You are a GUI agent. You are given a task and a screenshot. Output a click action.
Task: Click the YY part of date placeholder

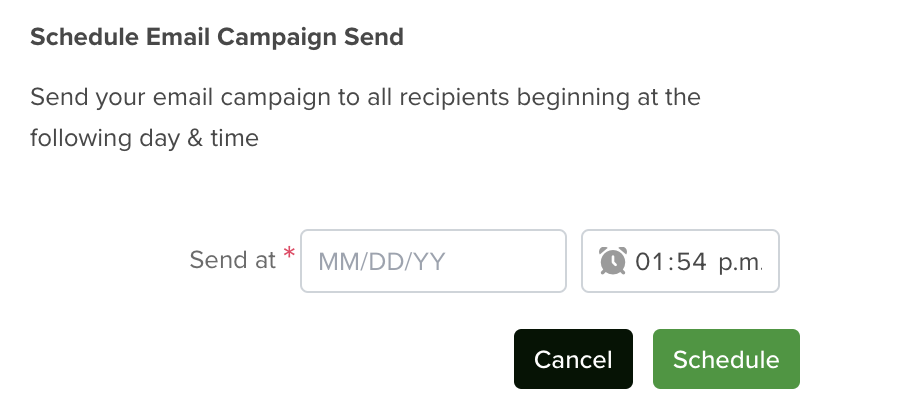[429, 262]
